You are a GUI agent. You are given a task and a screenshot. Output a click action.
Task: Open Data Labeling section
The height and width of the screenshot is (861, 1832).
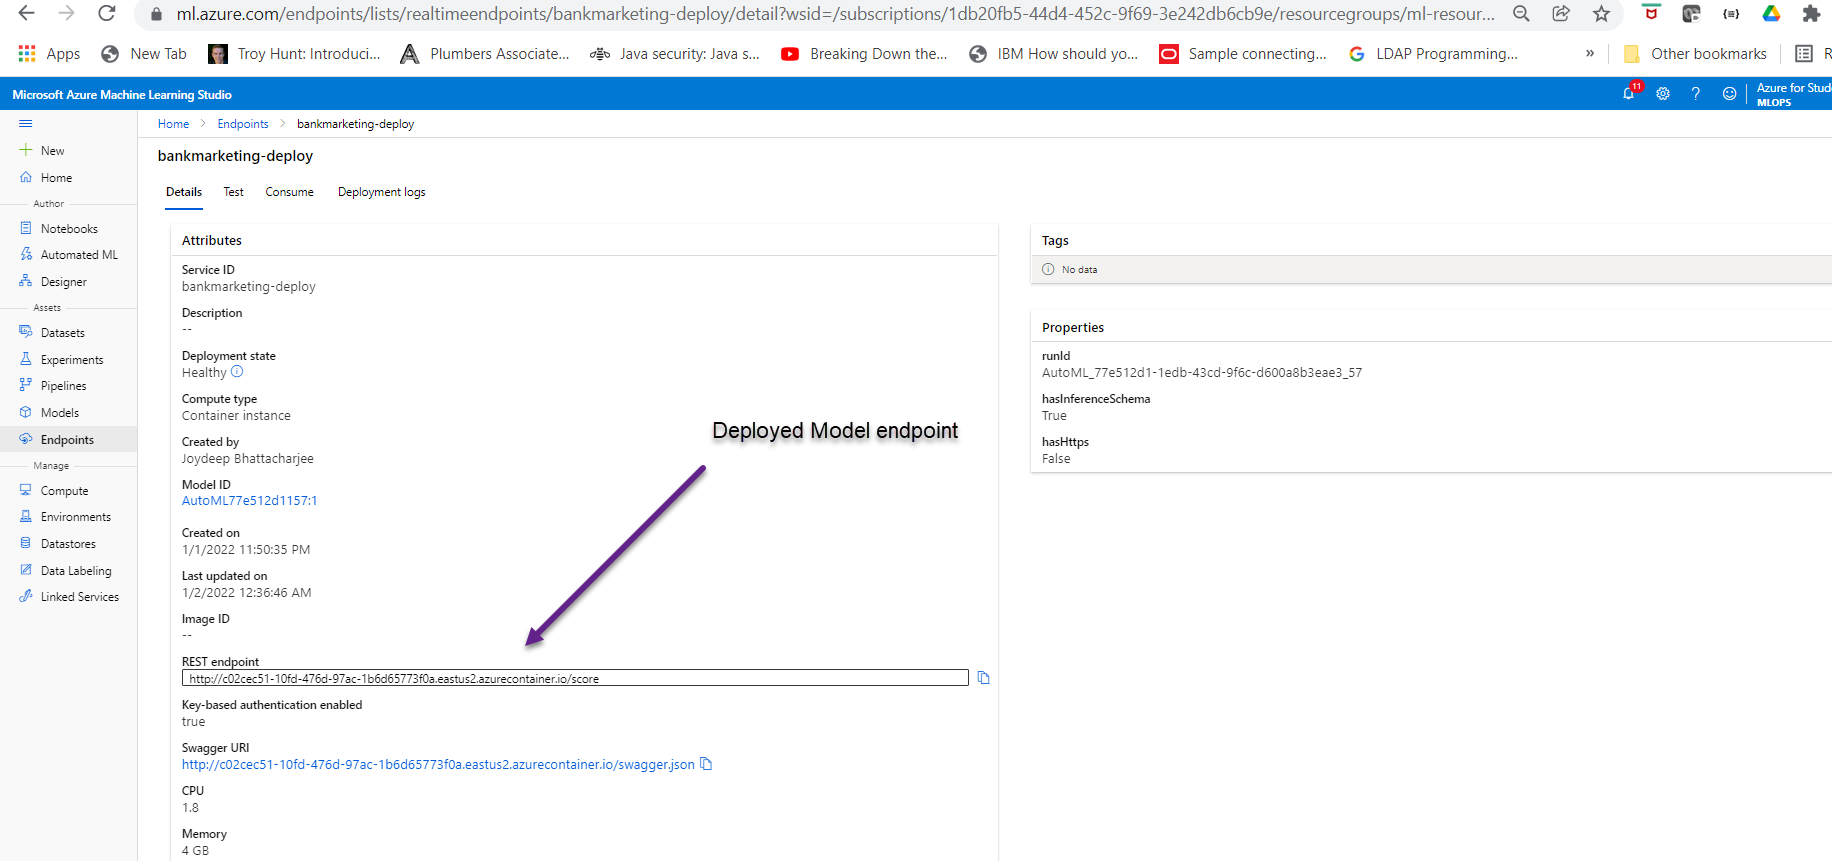[x=76, y=570]
